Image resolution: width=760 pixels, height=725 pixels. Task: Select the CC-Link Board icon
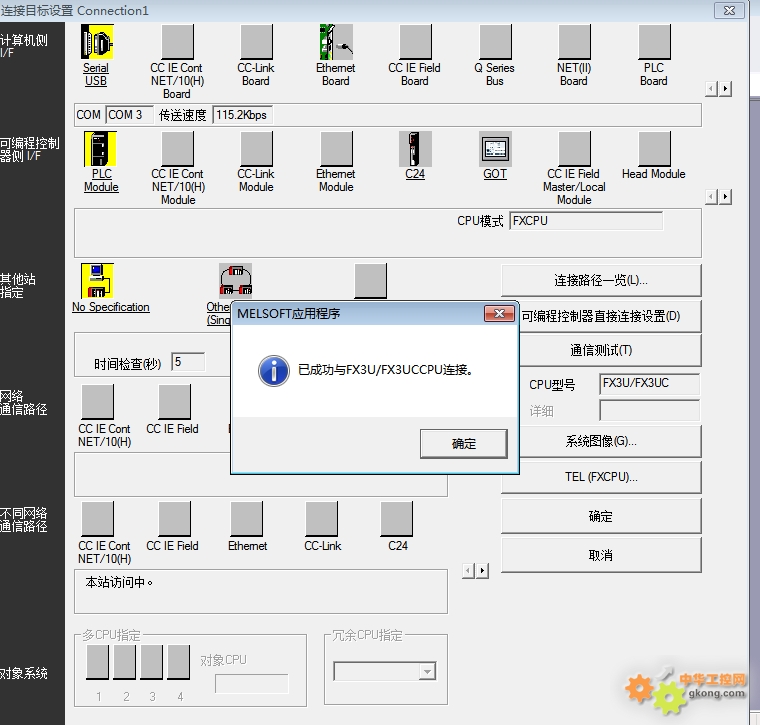[256, 42]
